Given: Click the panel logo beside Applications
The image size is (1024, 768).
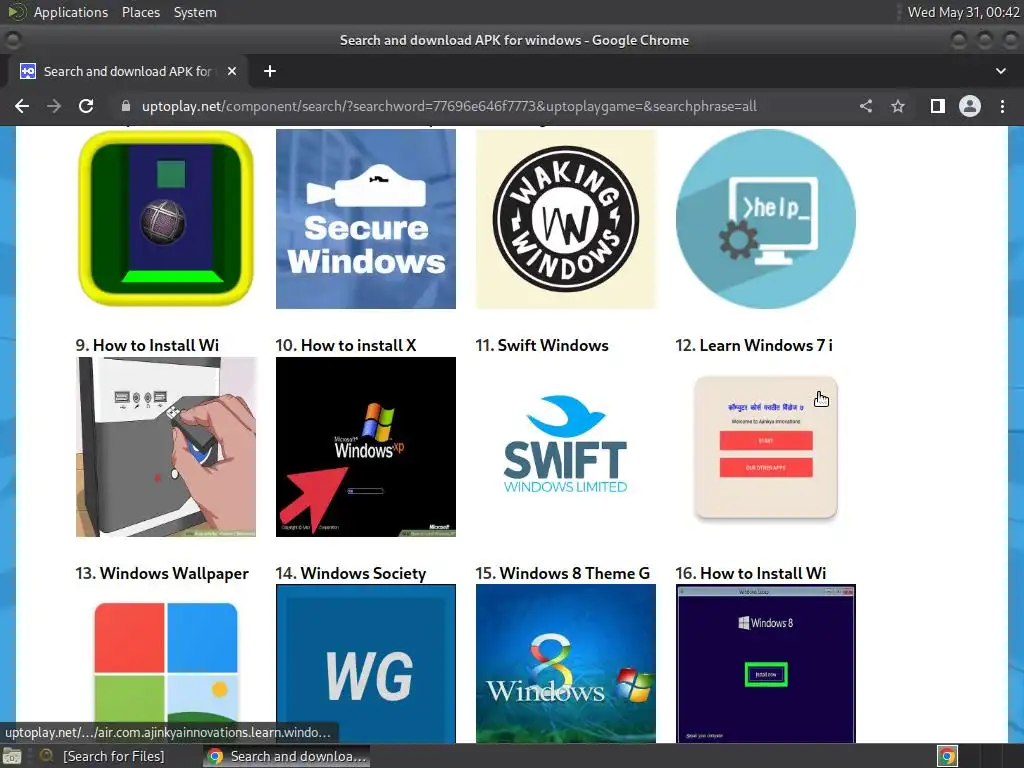Looking at the screenshot, I should [17, 12].
